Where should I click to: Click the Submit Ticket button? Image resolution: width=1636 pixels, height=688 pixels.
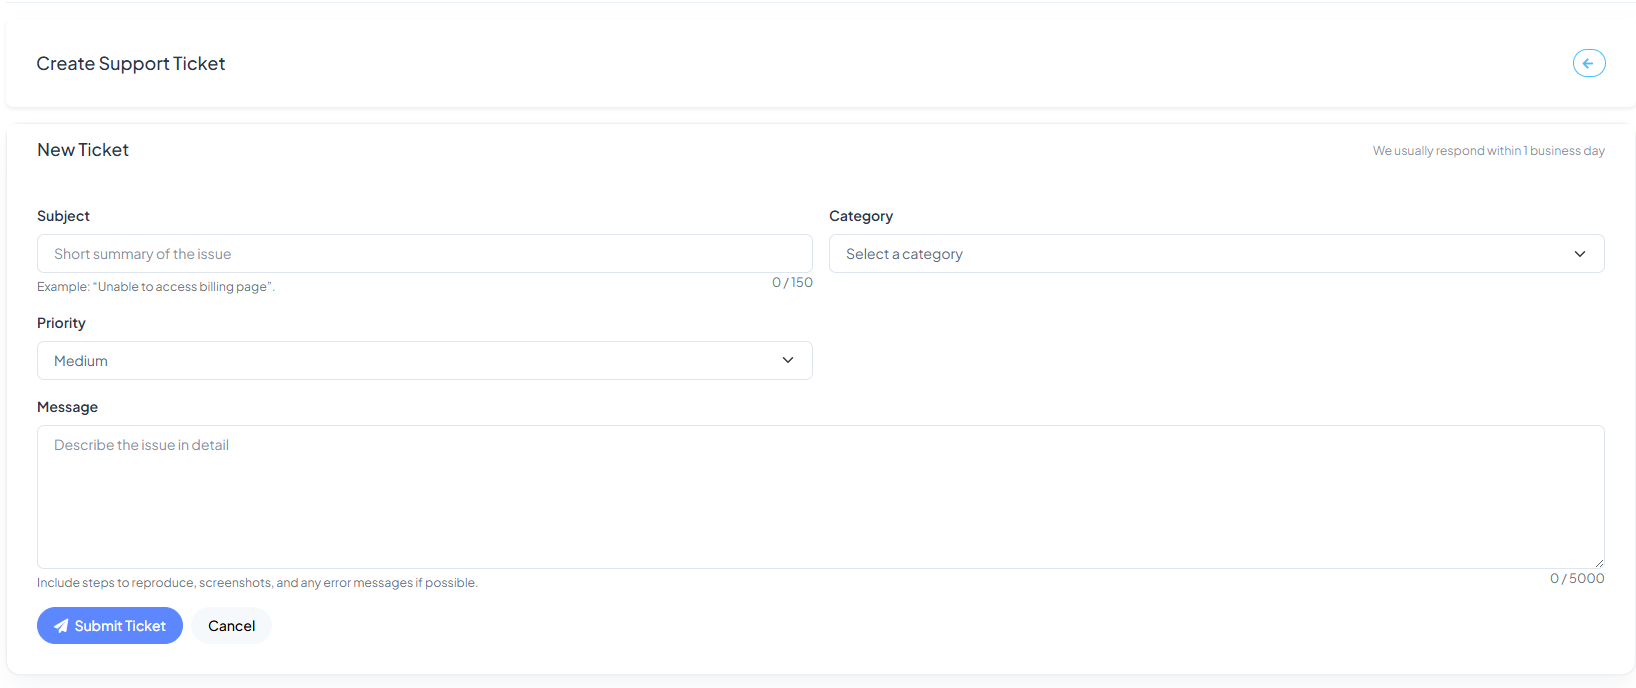(110, 625)
